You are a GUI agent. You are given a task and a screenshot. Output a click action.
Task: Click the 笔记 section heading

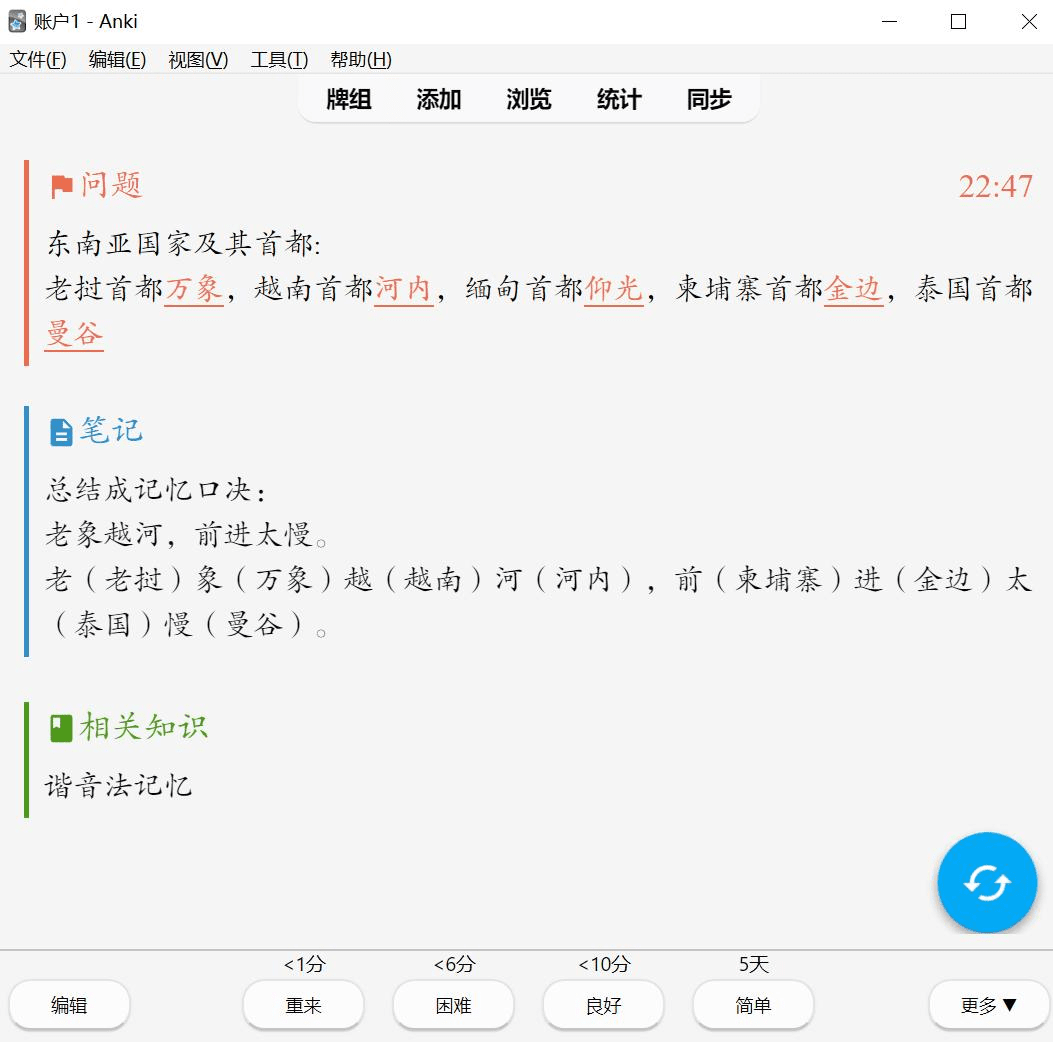tap(111, 430)
